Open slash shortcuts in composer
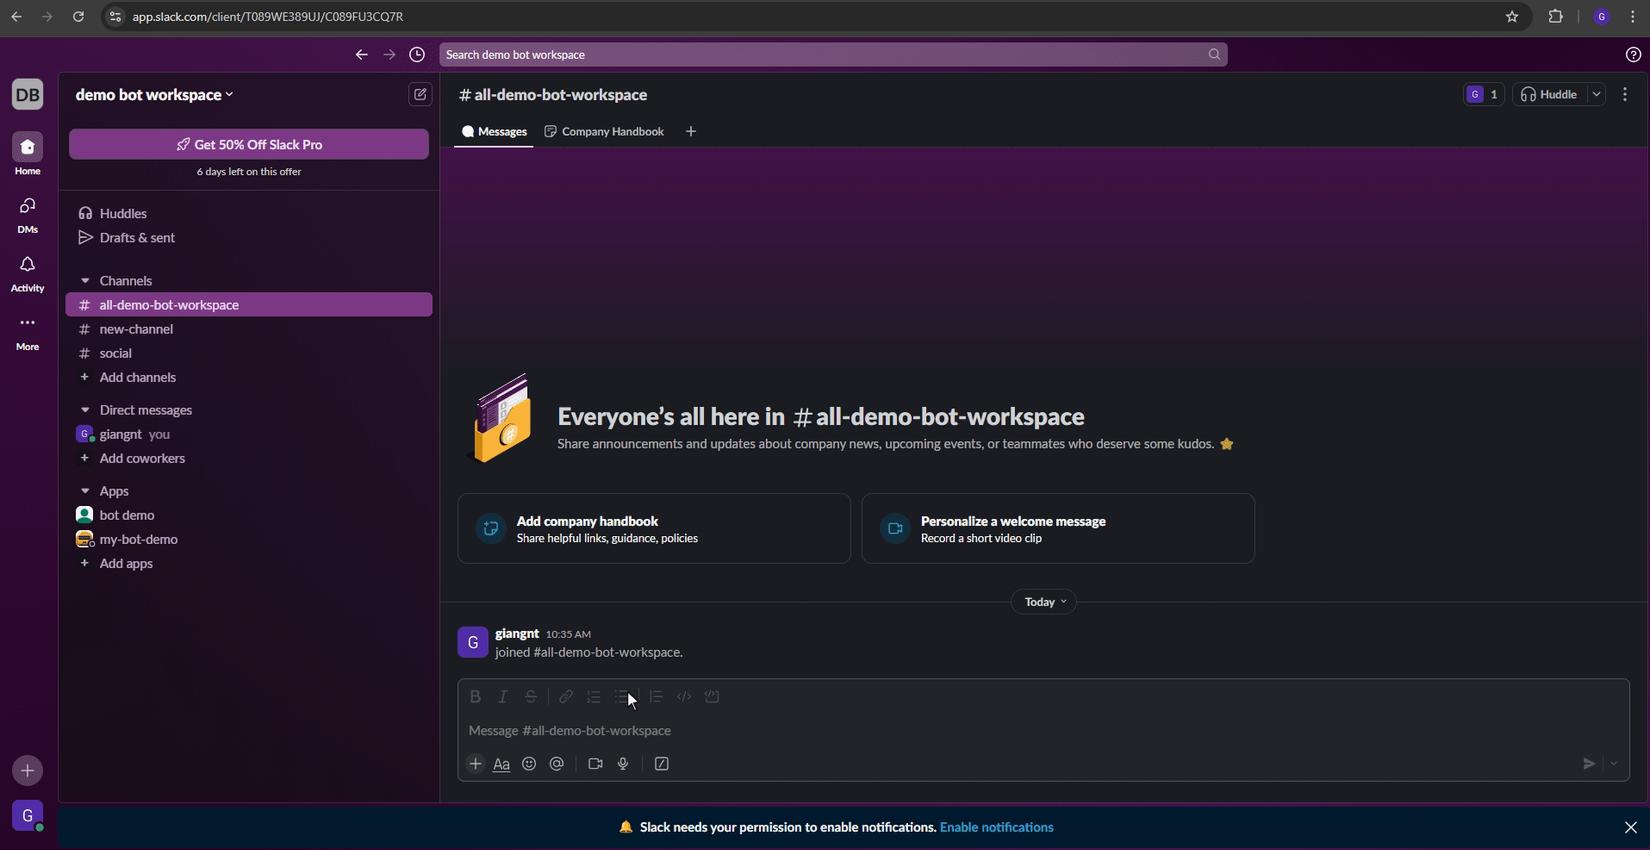 coord(661,764)
